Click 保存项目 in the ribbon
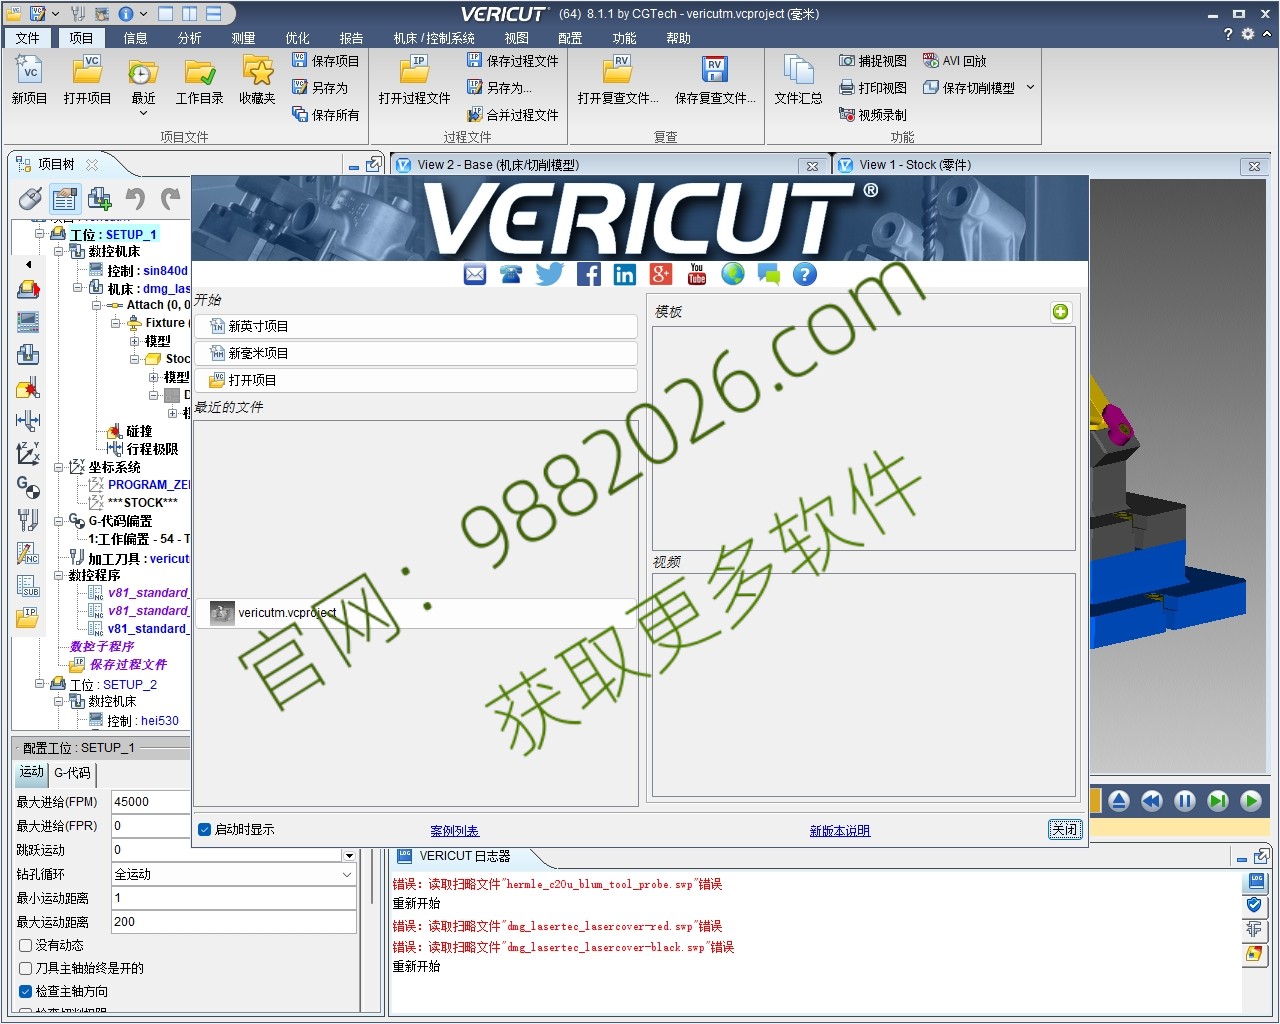This screenshot has width=1280, height=1024. [x=325, y=61]
